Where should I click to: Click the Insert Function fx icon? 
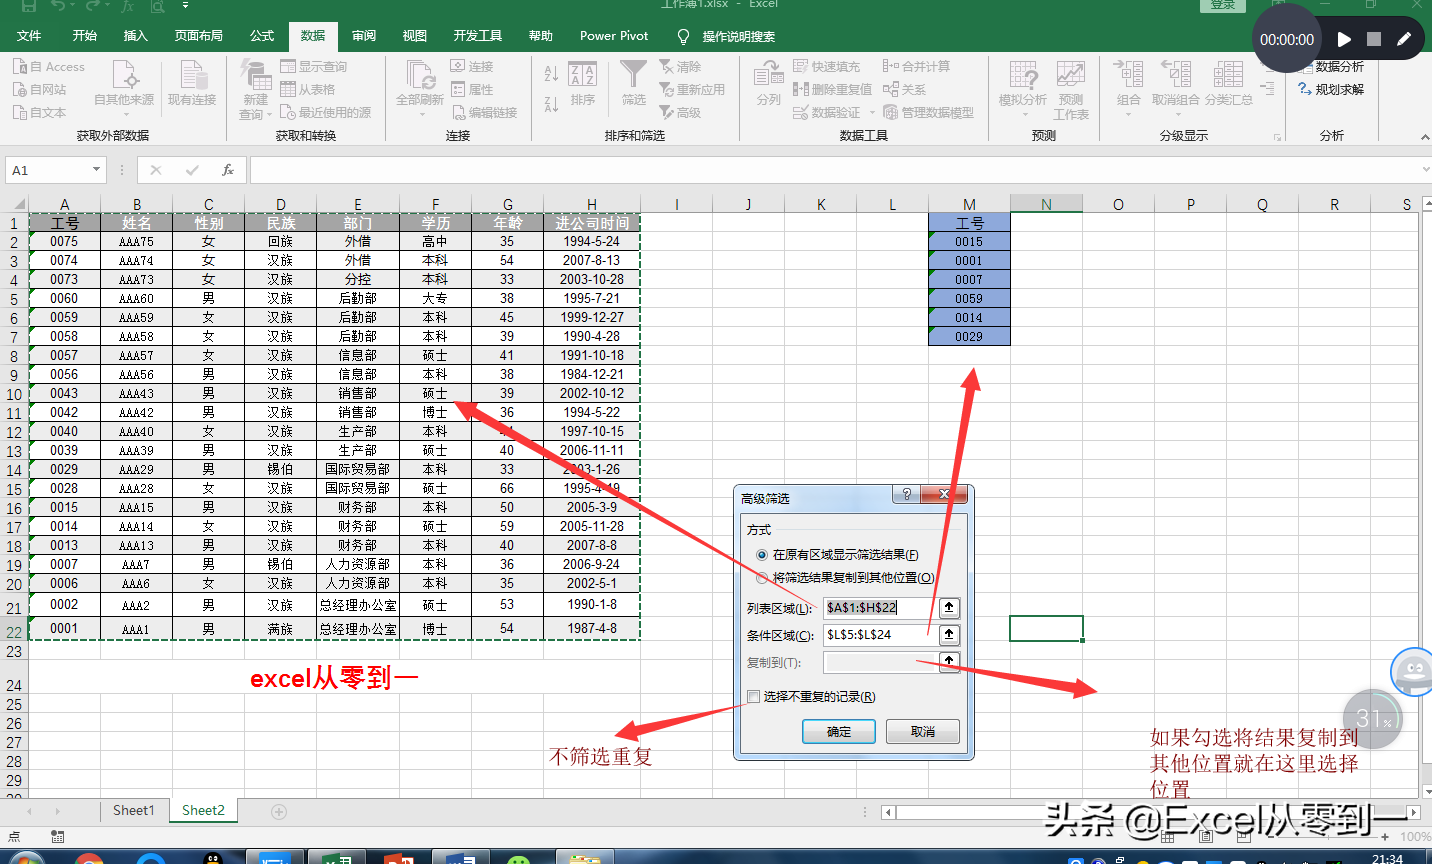pyautogui.click(x=228, y=170)
